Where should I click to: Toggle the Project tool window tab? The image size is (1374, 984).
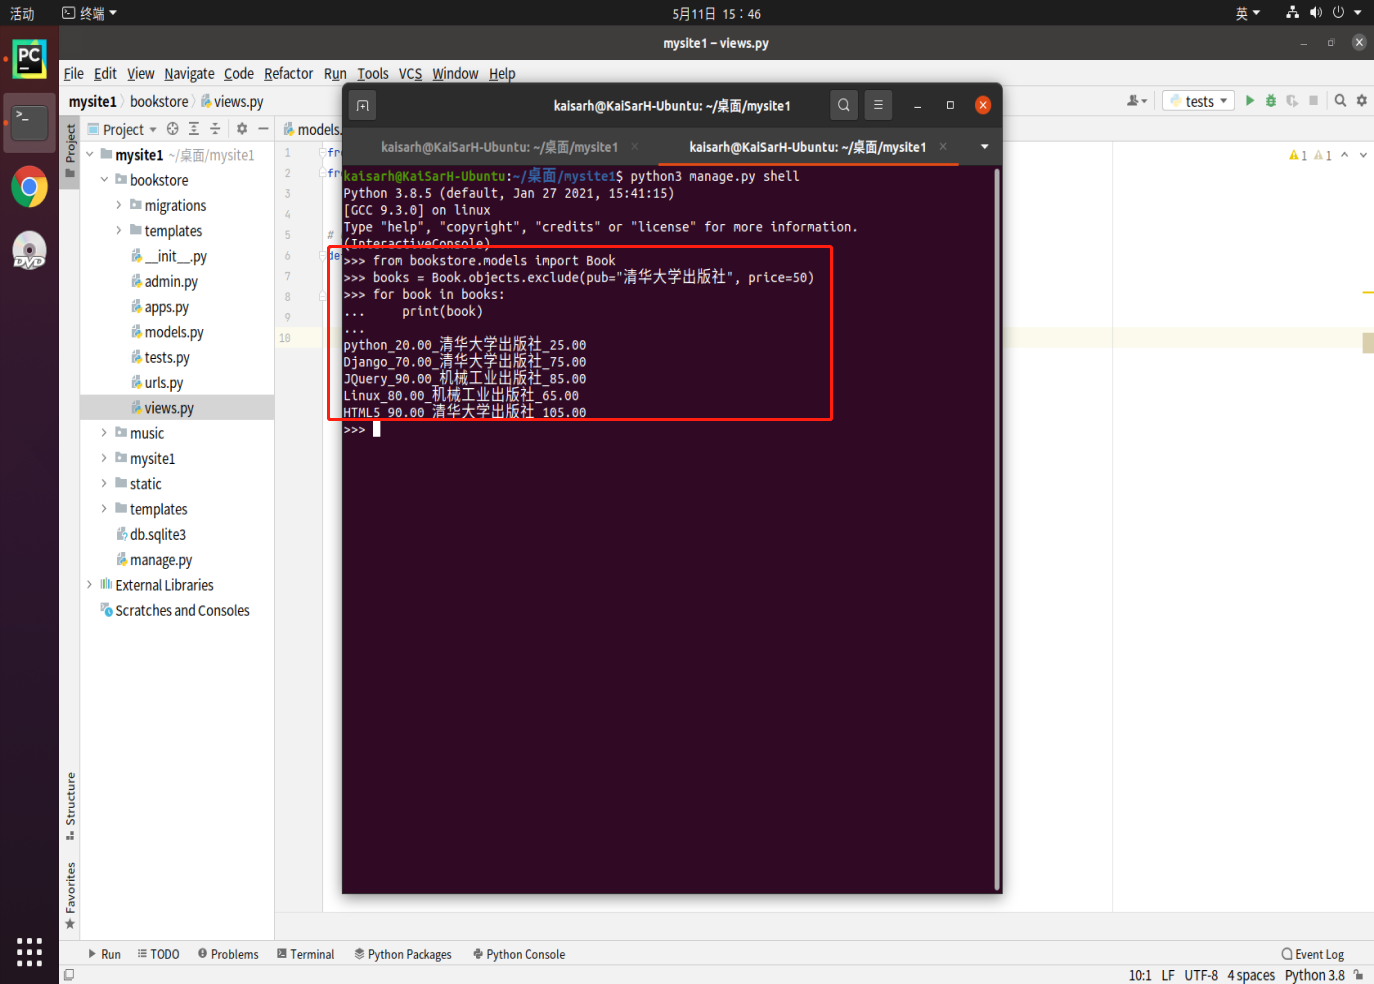coord(70,150)
